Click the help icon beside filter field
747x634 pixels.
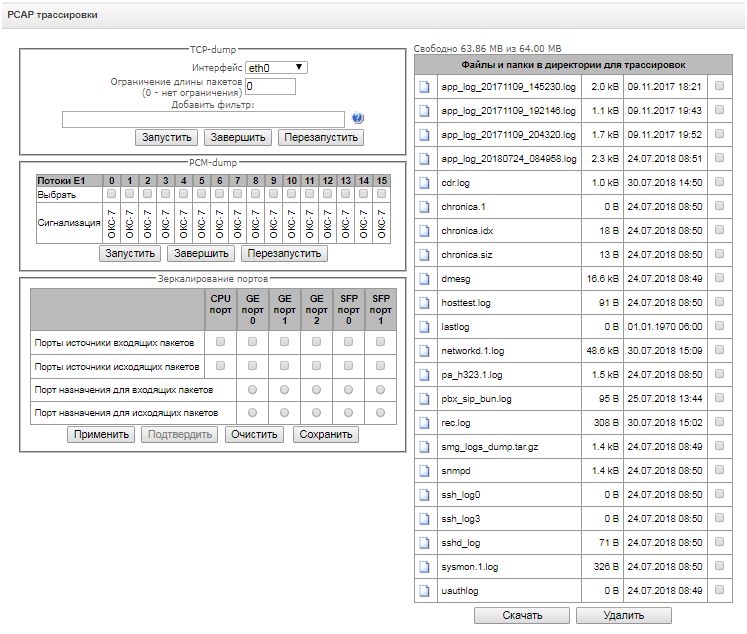pyautogui.click(x=358, y=119)
